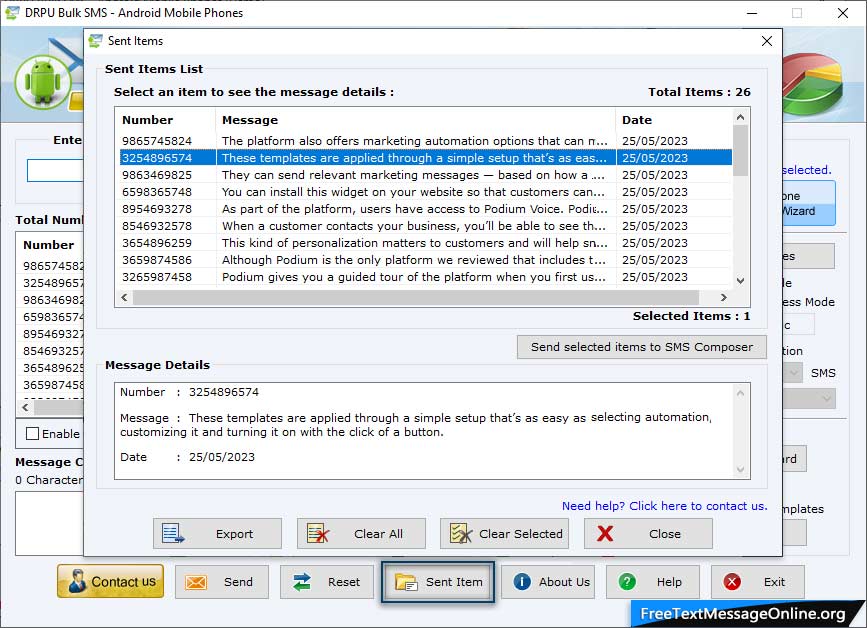Viewport: 867px width, 628px height.
Task: Click the About Us button
Action: (548, 582)
